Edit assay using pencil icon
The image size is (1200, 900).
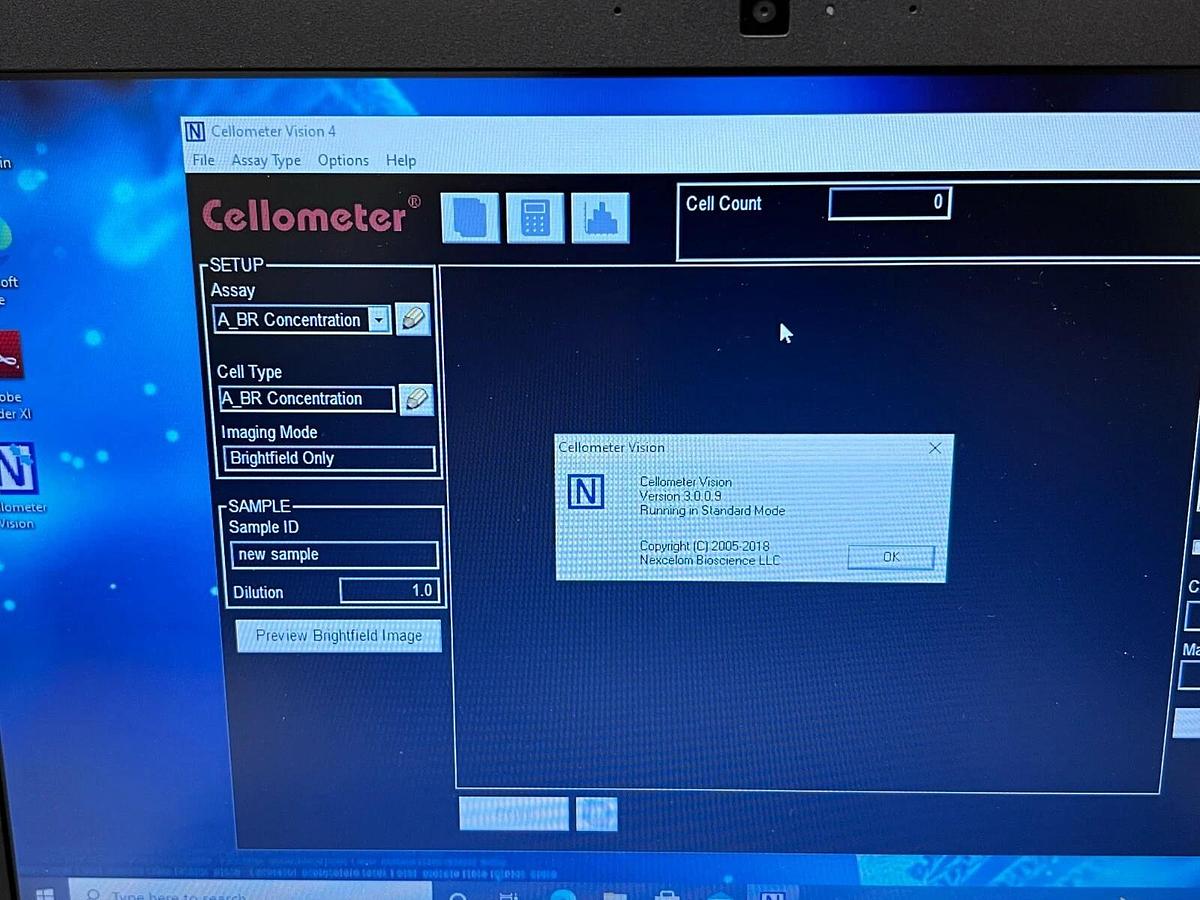click(x=412, y=320)
